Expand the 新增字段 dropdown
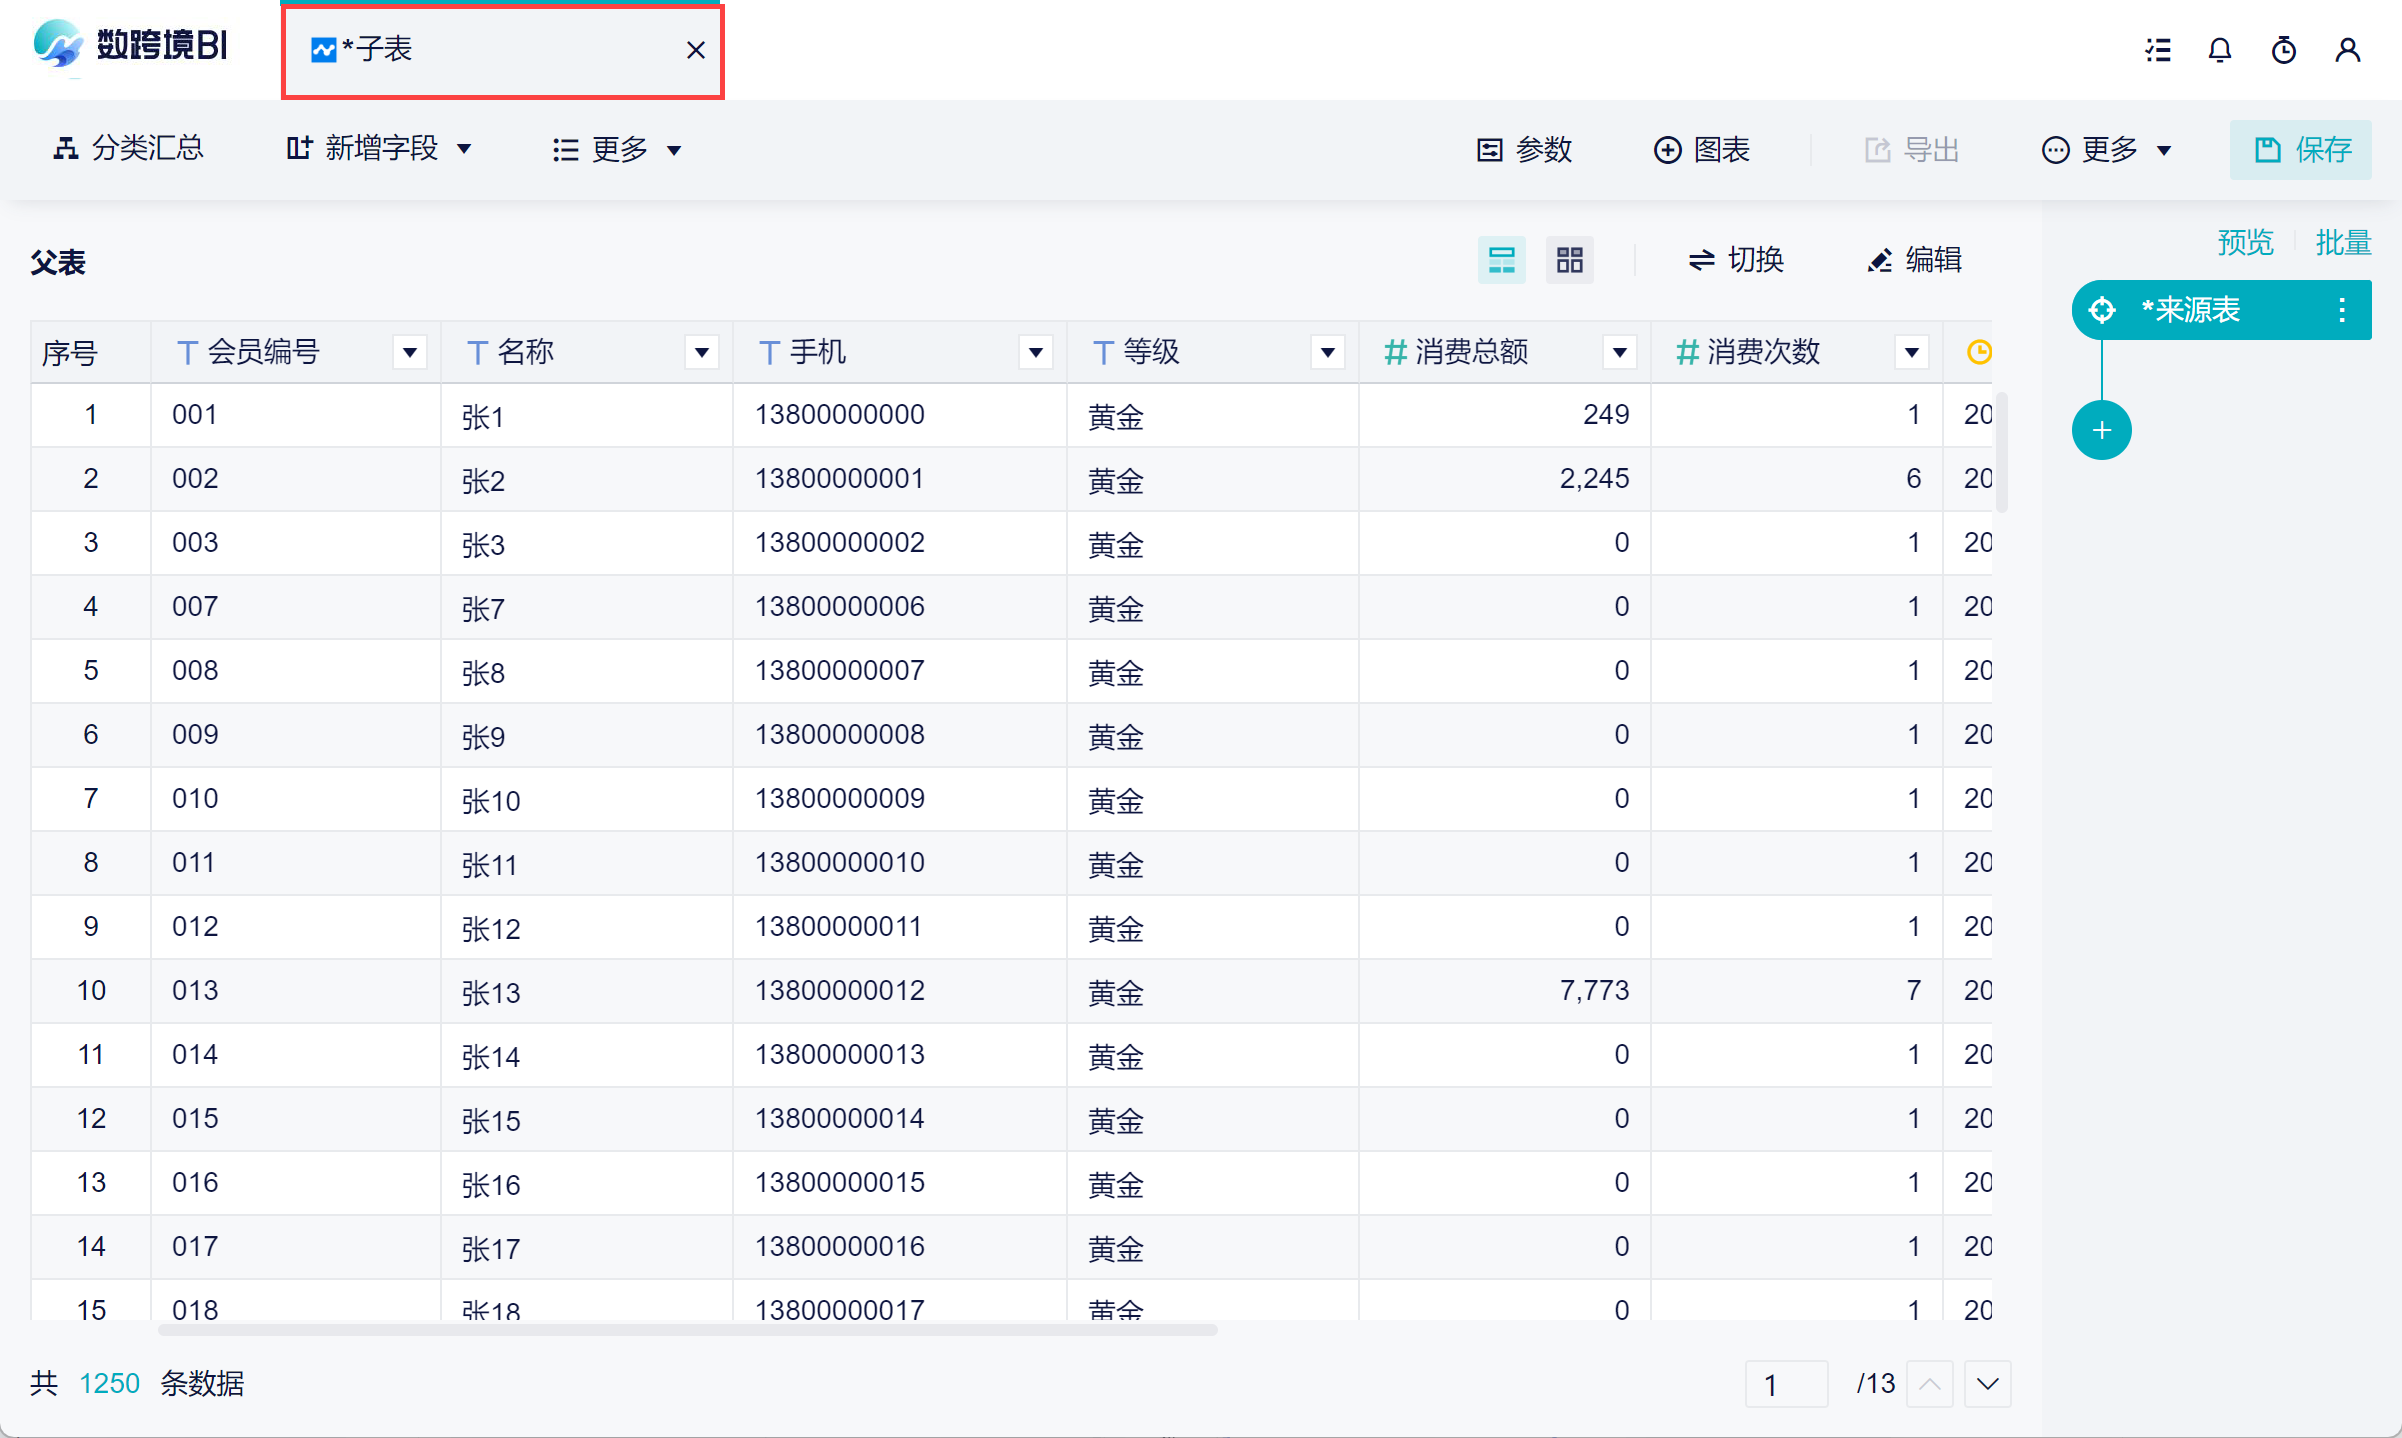This screenshot has width=2402, height=1438. (379, 149)
